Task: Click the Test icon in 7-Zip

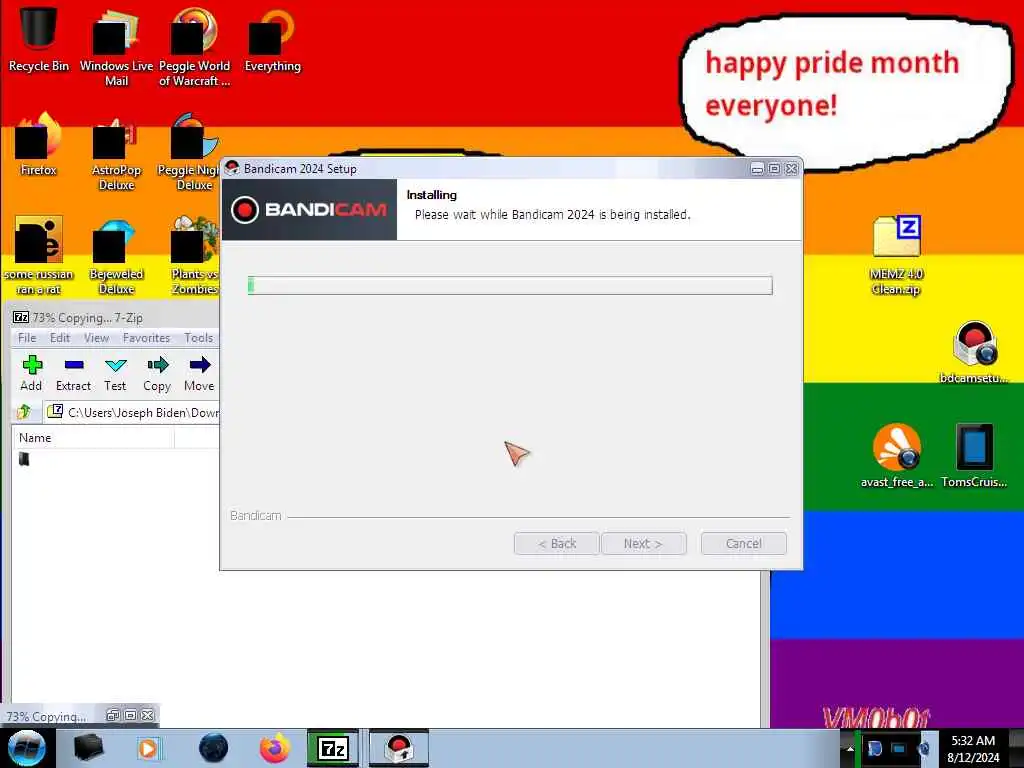Action: tap(115, 374)
